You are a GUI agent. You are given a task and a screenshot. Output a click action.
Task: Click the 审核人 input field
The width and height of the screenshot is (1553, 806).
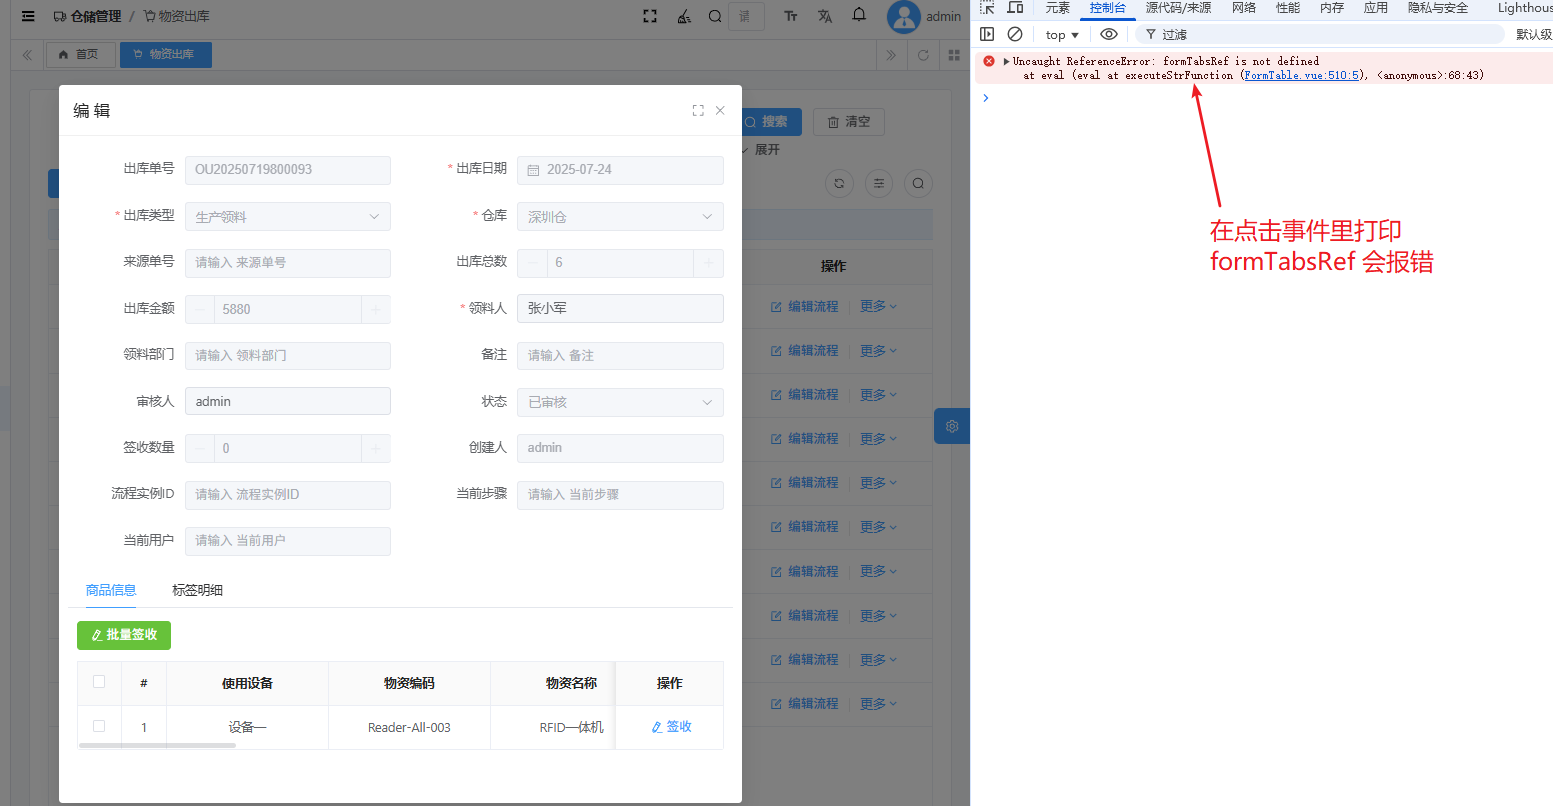pos(288,401)
